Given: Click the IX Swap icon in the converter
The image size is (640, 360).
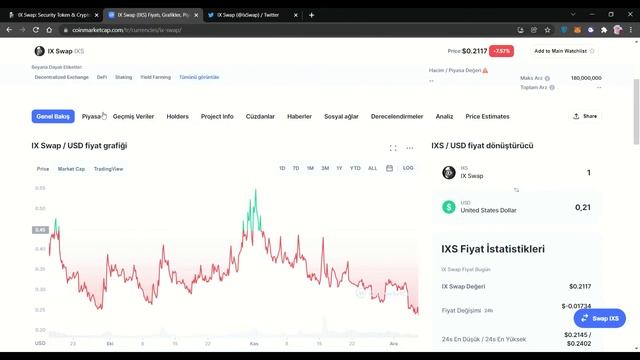Looking at the screenshot, I should pos(449,173).
